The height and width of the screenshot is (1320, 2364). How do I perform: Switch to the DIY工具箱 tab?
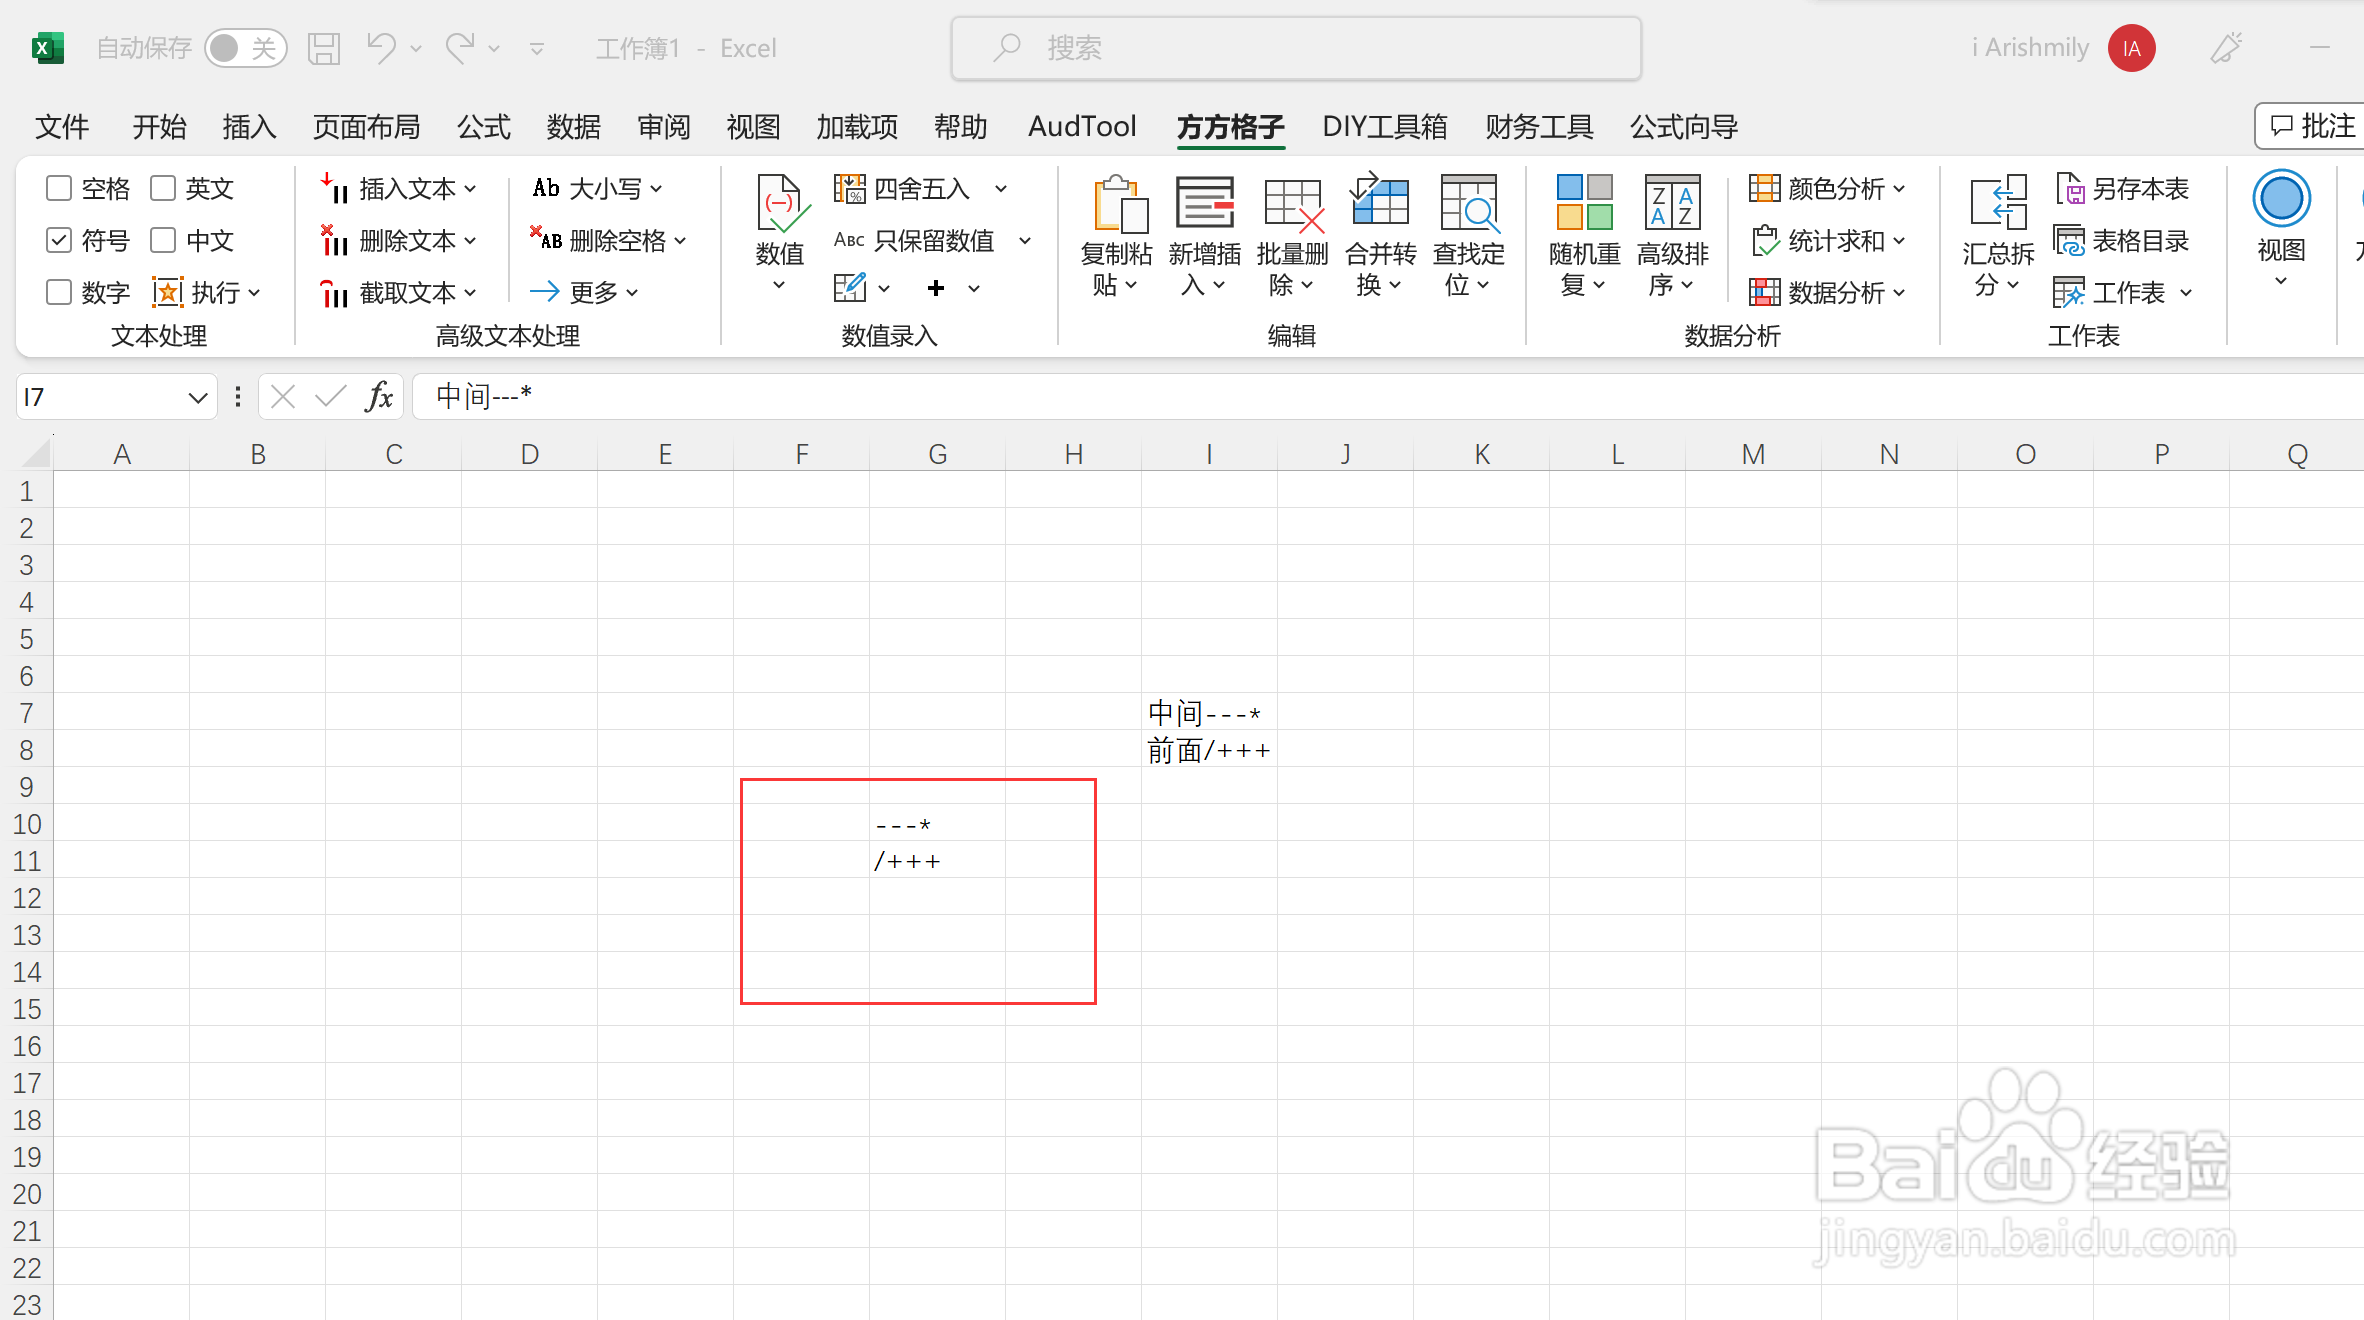(x=1384, y=127)
